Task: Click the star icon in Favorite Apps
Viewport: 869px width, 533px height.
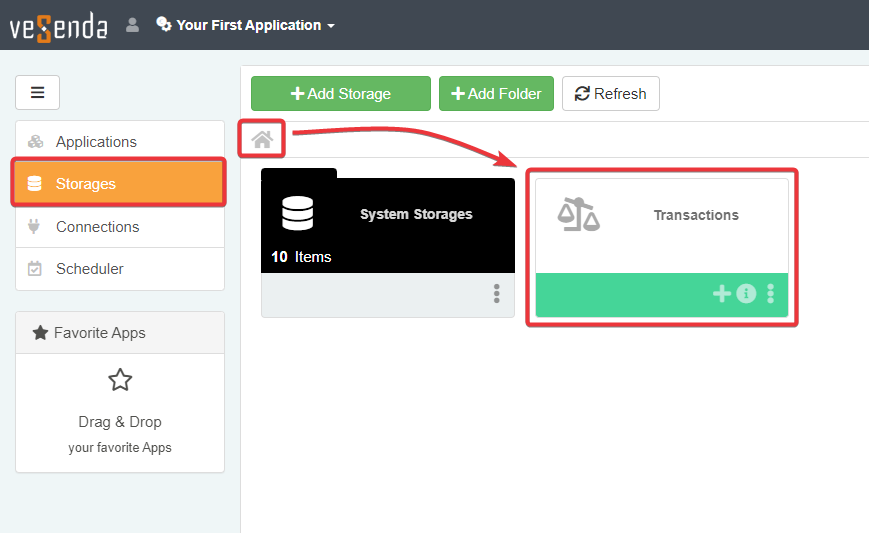Action: (x=120, y=380)
